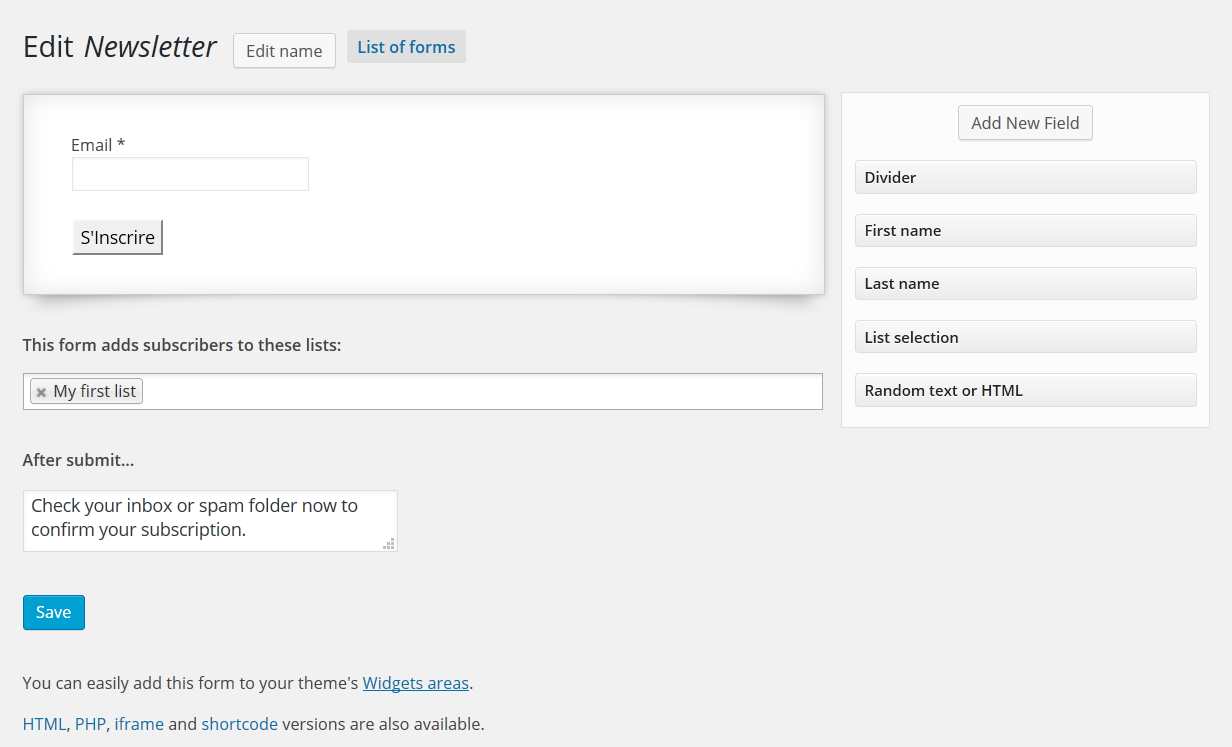
Task: Open the PHP version link
Action: click(x=90, y=724)
